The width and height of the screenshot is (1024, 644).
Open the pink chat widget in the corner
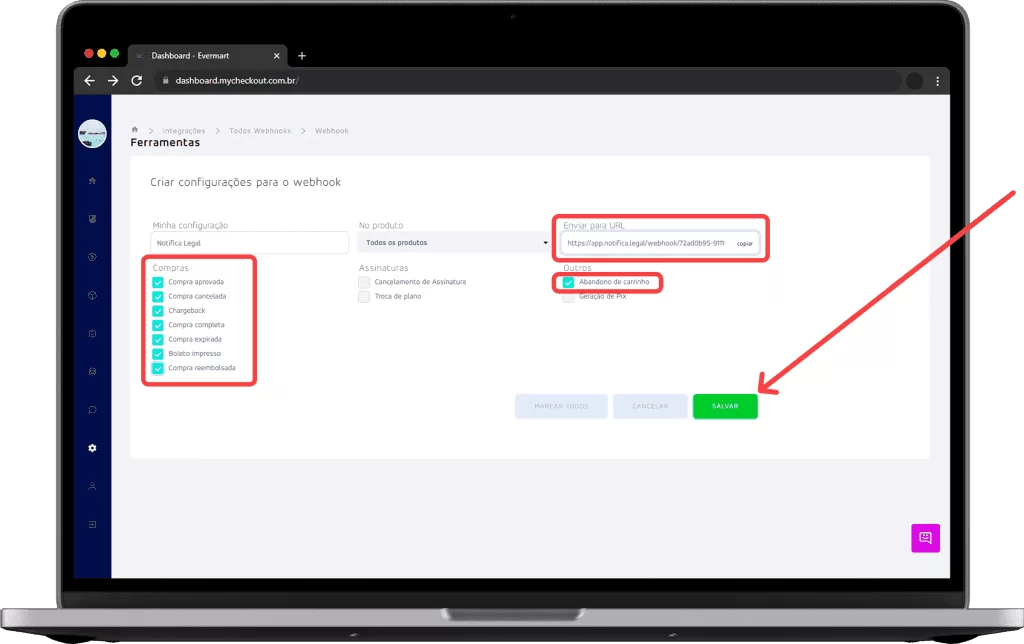[x=925, y=538]
